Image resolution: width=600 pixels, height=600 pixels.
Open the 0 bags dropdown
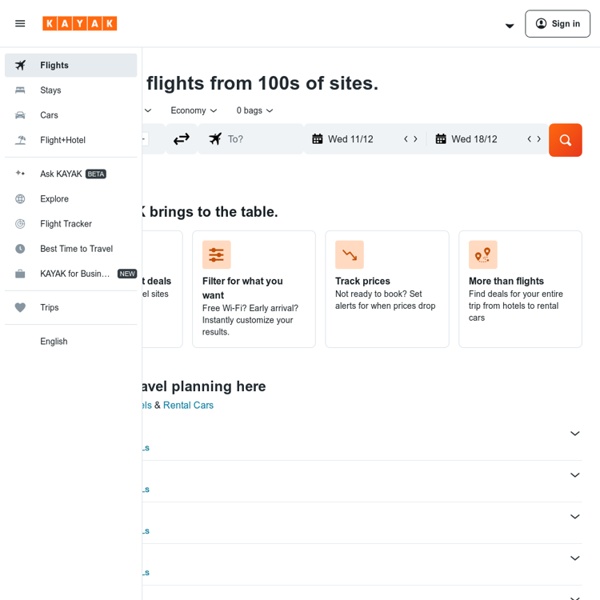254,111
